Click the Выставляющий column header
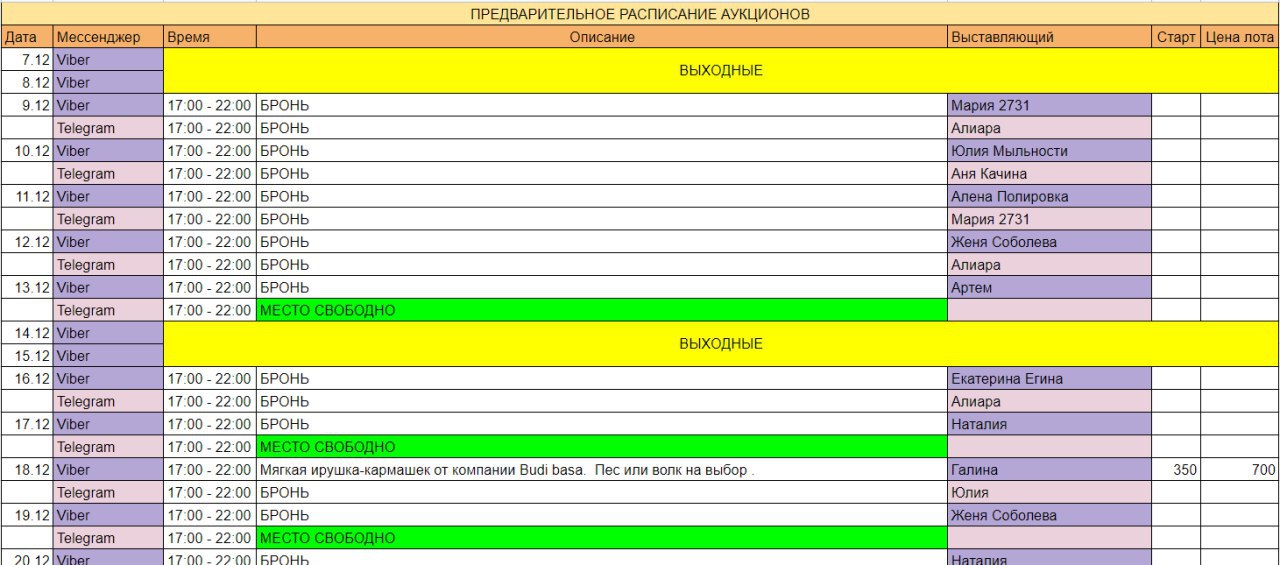This screenshot has width=1280, height=565. 1050,37
